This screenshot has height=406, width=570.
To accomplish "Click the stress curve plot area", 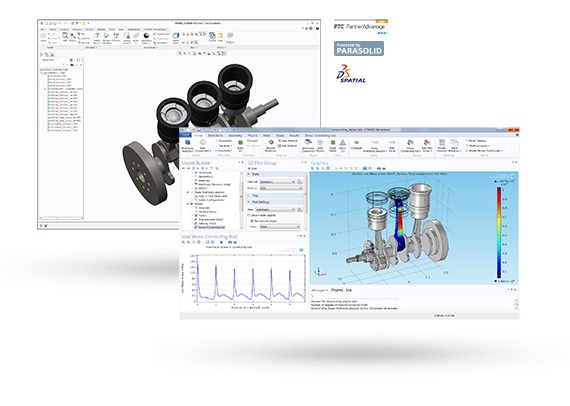I will tap(251, 278).
